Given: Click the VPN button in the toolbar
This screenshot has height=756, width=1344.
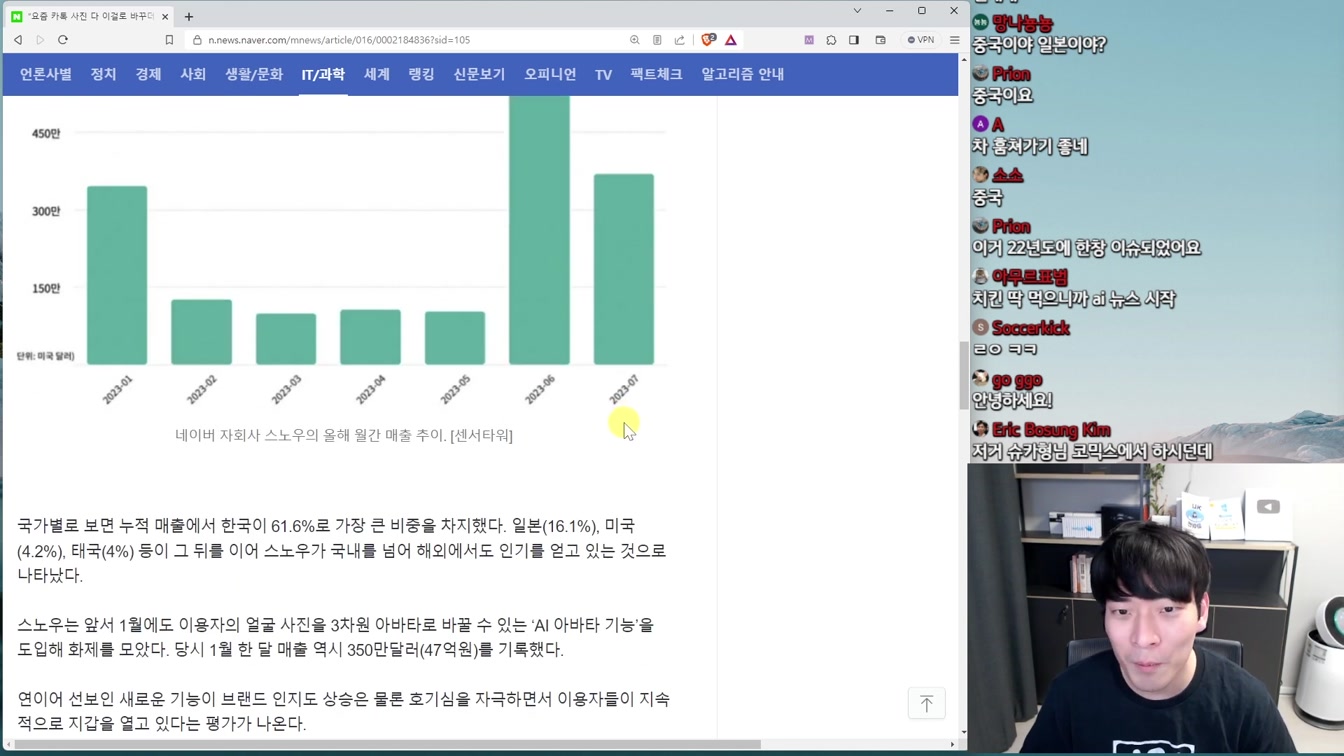Looking at the screenshot, I should tap(921, 40).
